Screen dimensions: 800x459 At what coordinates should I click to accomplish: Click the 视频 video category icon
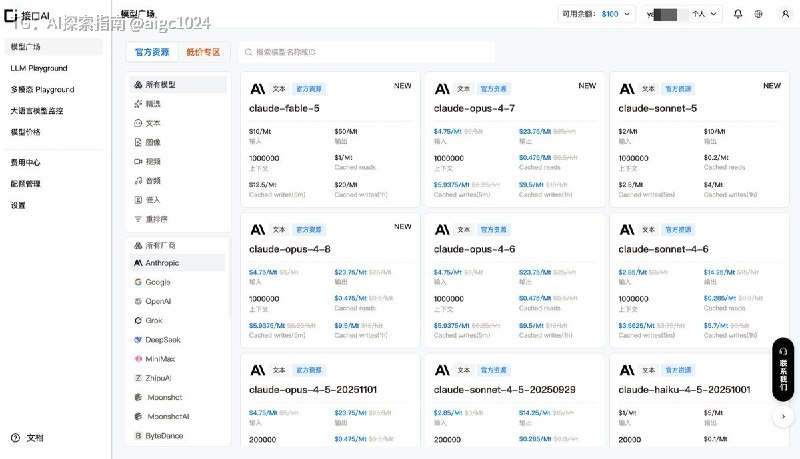coord(138,161)
